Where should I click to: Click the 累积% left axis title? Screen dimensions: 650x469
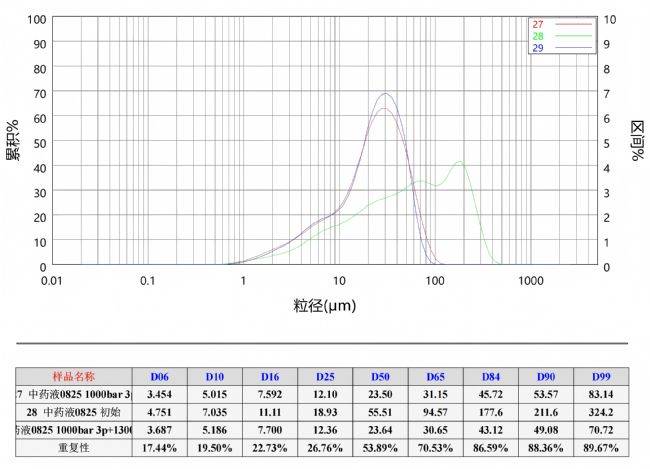point(13,141)
